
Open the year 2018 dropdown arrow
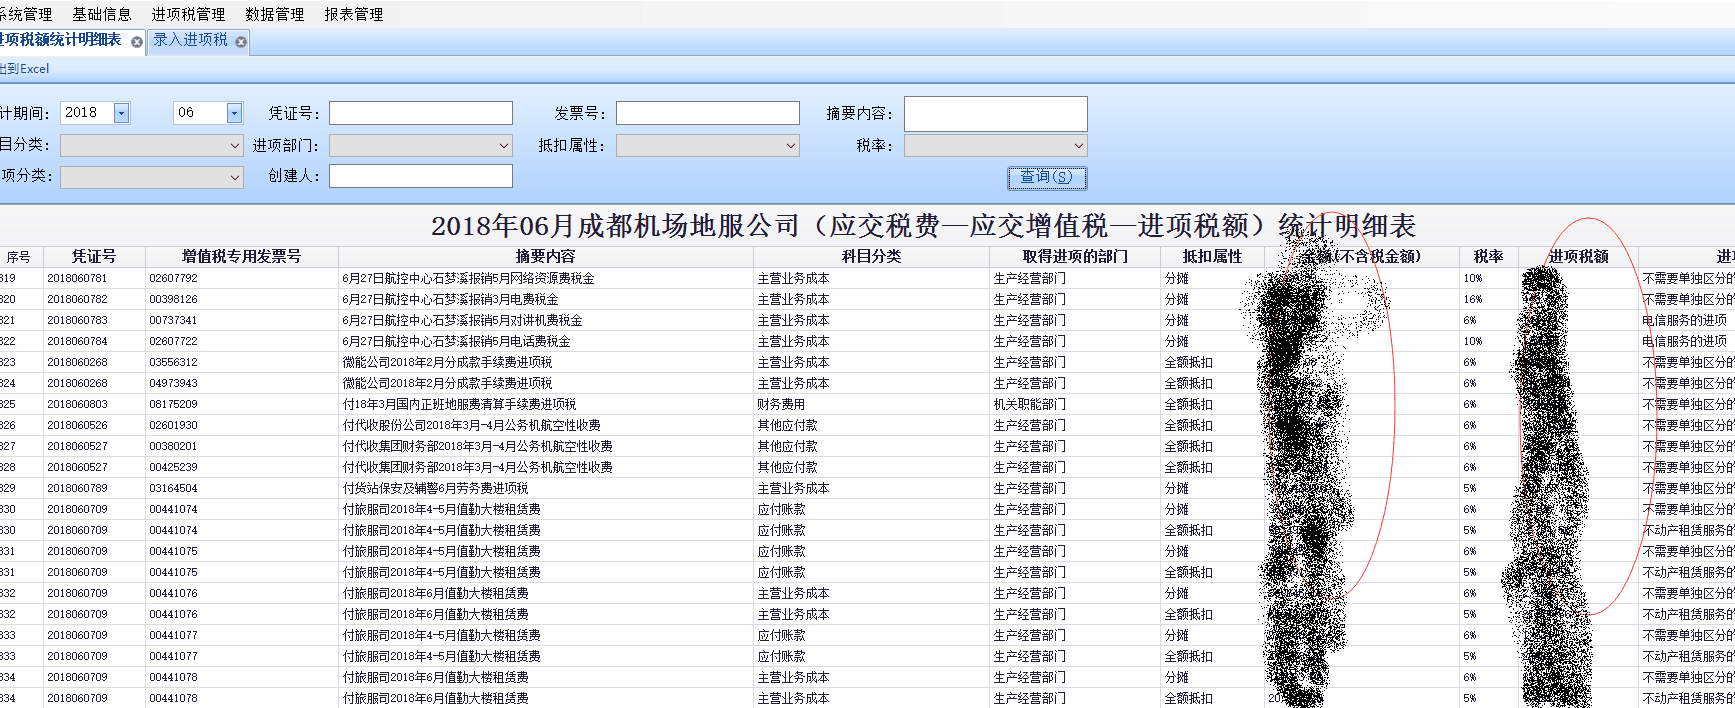click(x=121, y=113)
